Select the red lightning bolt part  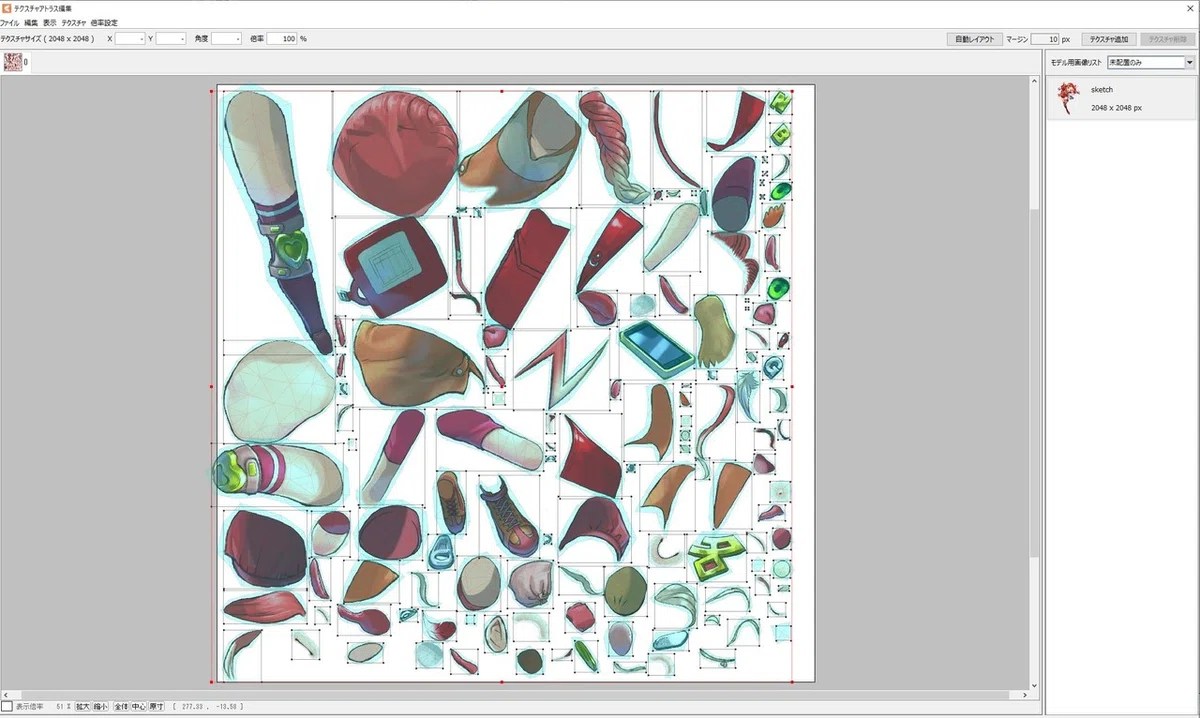click(x=560, y=368)
